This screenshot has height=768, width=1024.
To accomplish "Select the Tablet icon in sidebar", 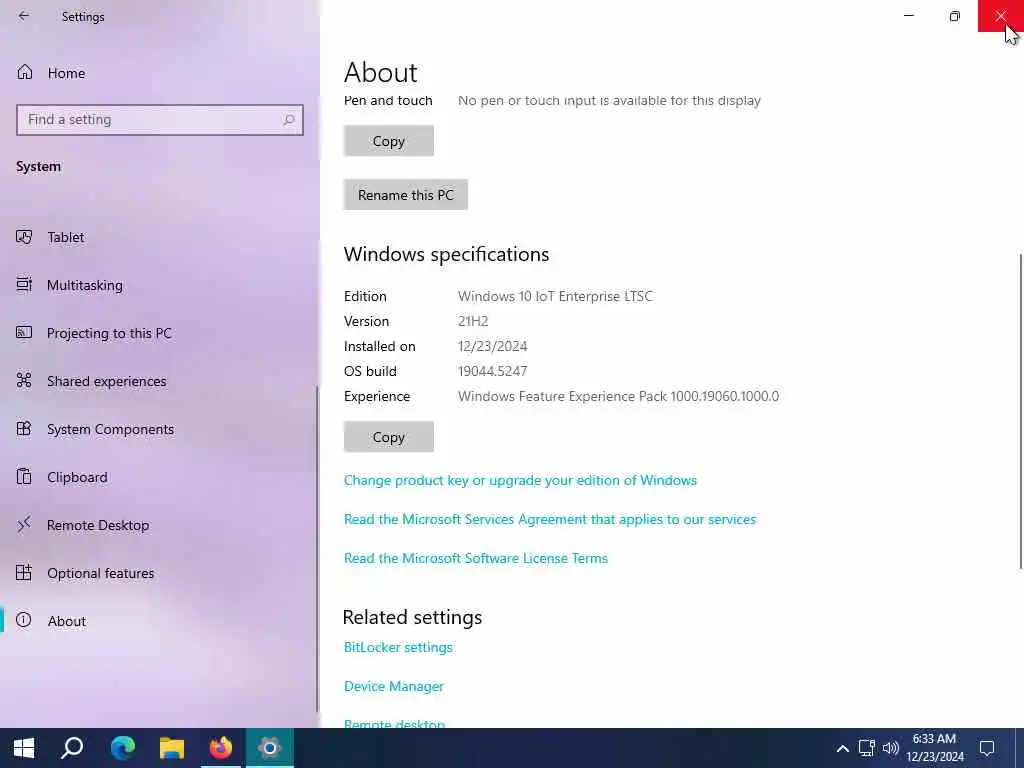I will (24, 236).
